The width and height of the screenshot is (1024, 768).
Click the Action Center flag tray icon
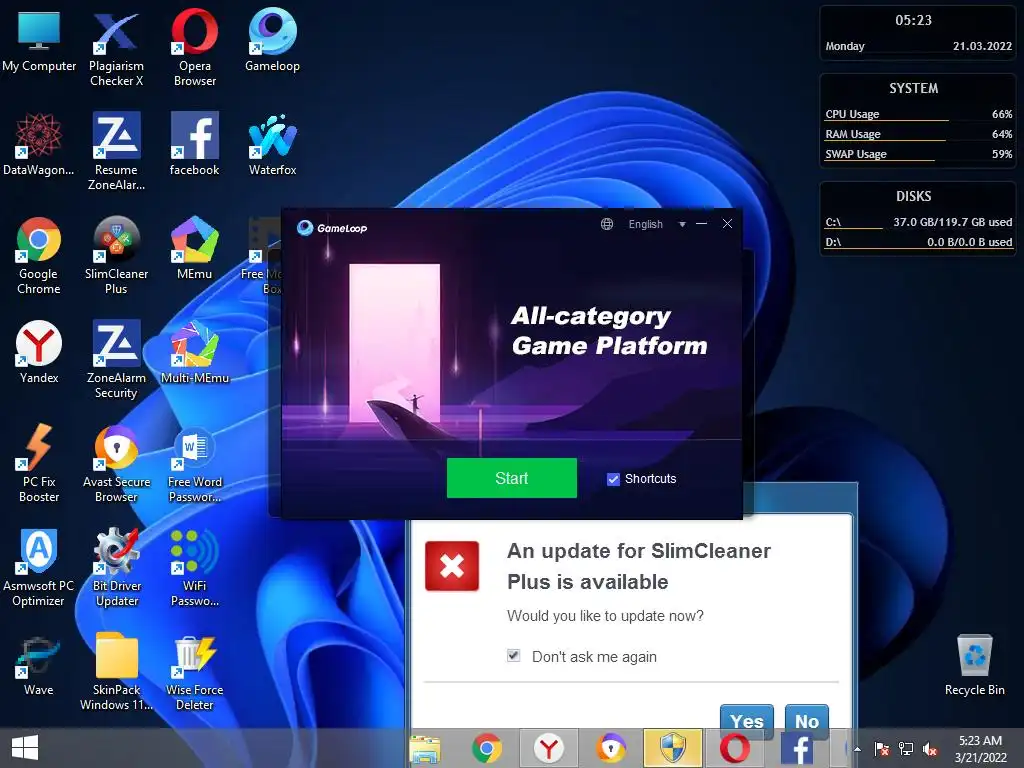[881, 749]
